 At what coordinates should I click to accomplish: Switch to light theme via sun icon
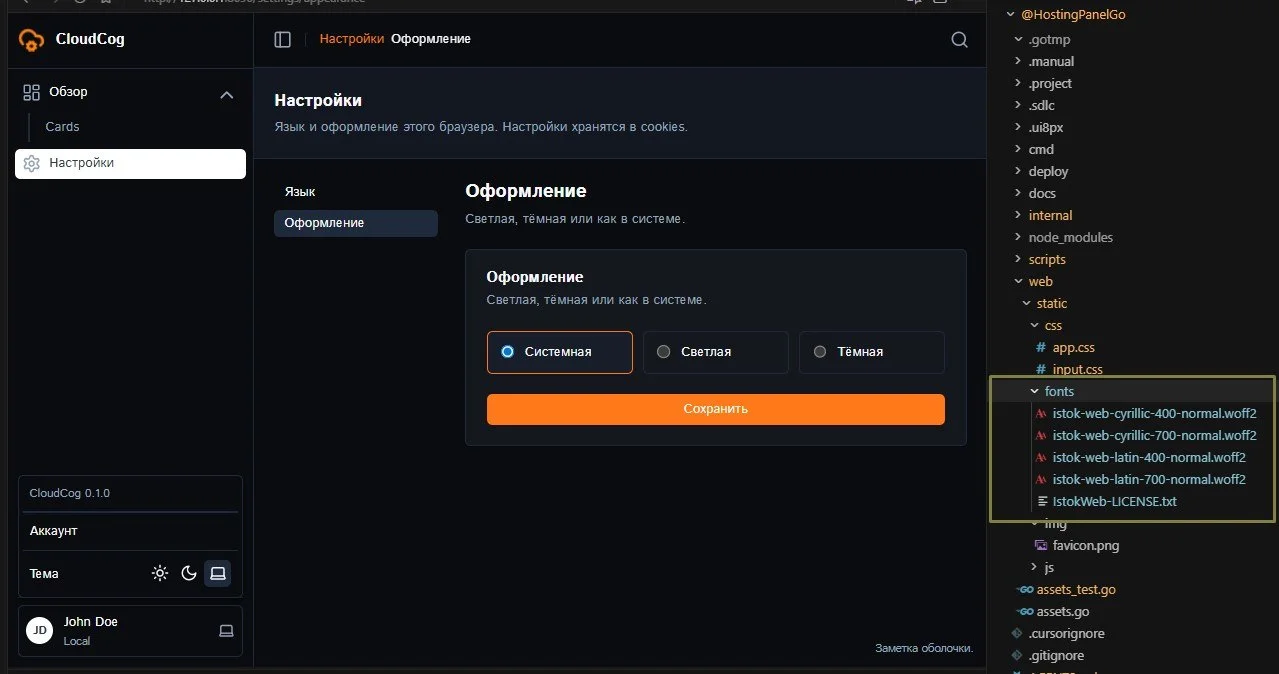[x=160, y=573]
